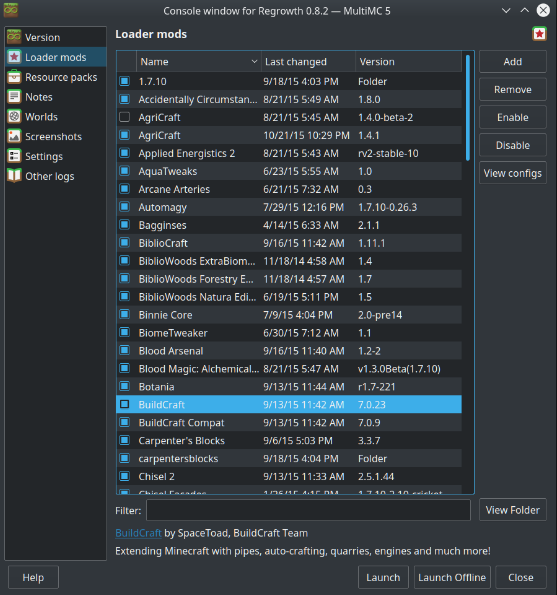Enable the unchecked AgriCraft 1.4.0-beta-2 checkbox
The image size is (557, 595).
(124, 117)
